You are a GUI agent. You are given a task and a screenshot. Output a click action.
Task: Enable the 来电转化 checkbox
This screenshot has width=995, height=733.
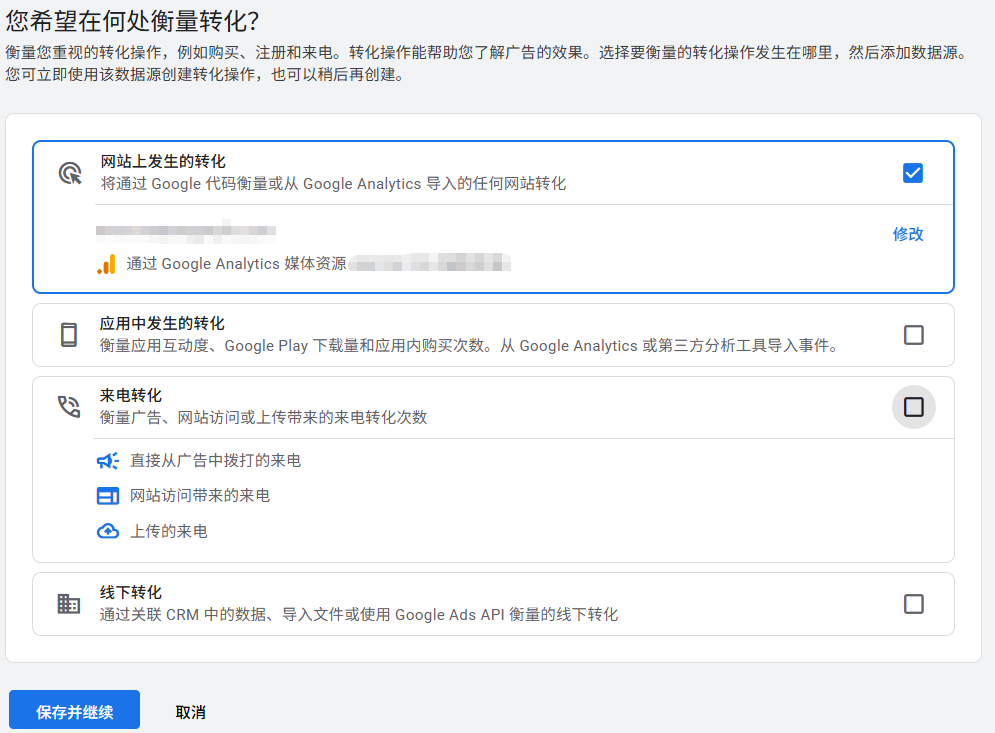[913, 407]
